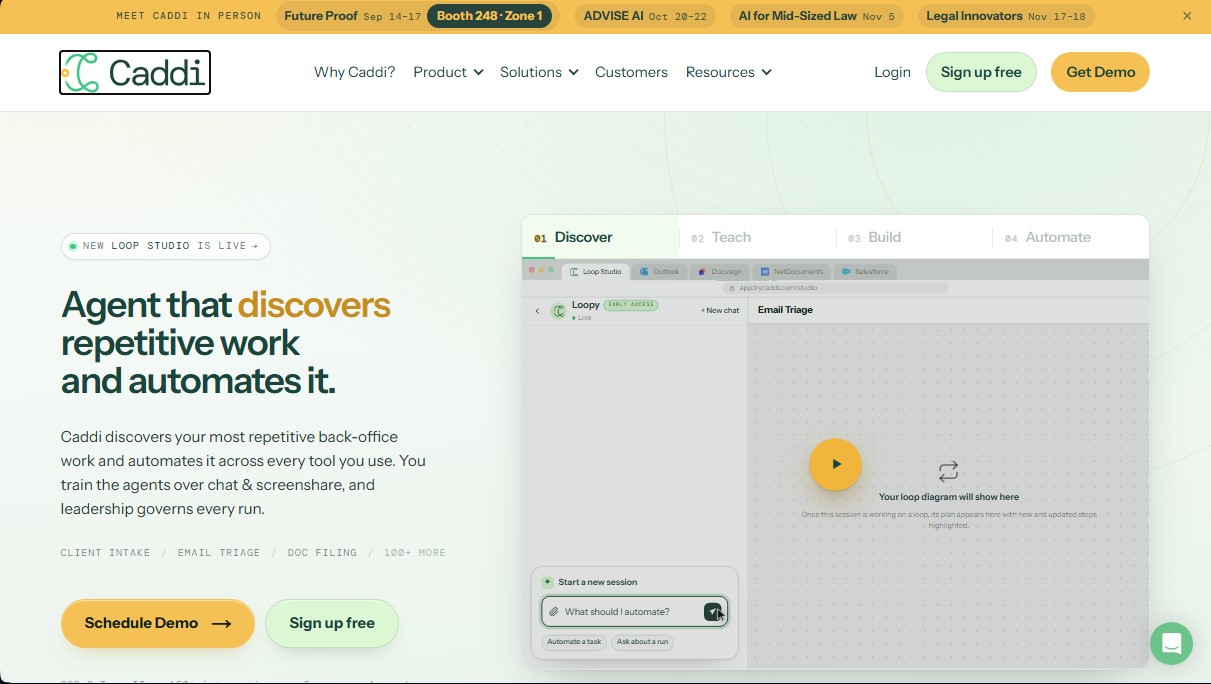
Task: Open the AI for Mid-Sized Law event
Action: pyautogui.click(x=817, y=16)
